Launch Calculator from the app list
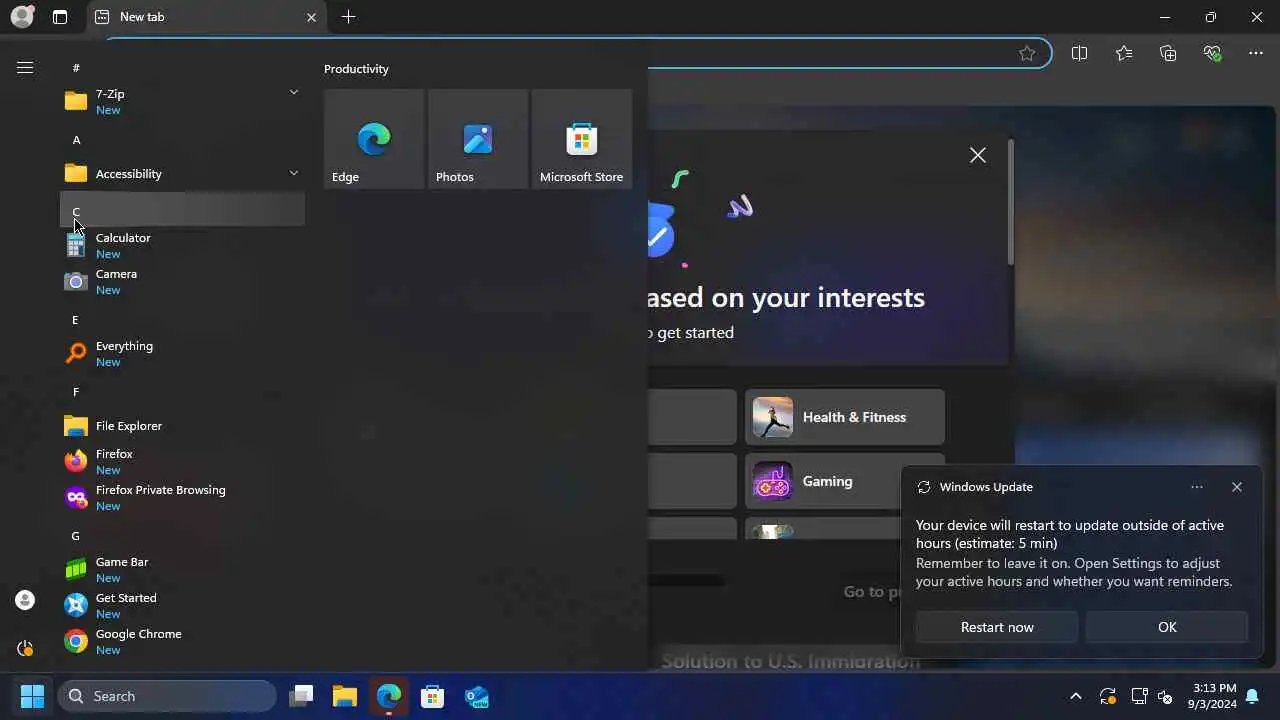Screen dimensions: 1280x720 point(182,245)
